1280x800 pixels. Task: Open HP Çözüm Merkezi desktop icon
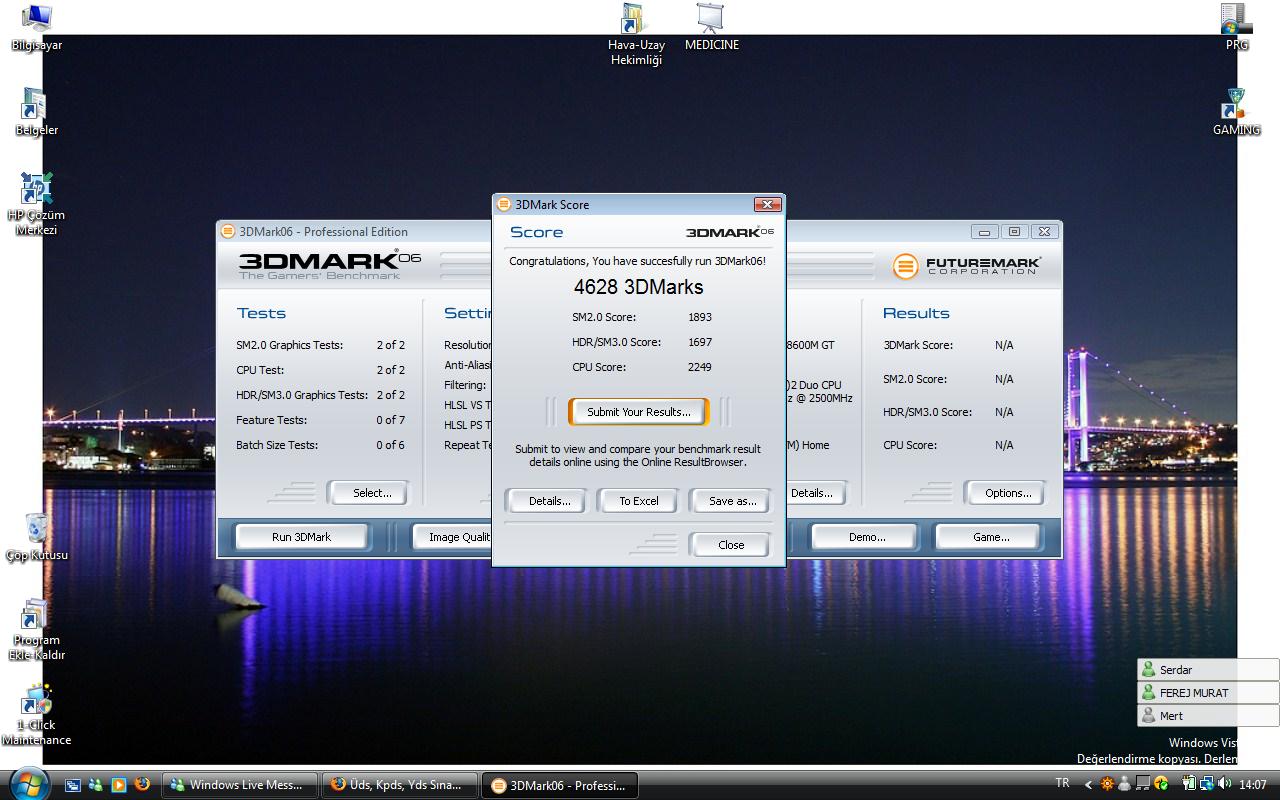[36, 204]
